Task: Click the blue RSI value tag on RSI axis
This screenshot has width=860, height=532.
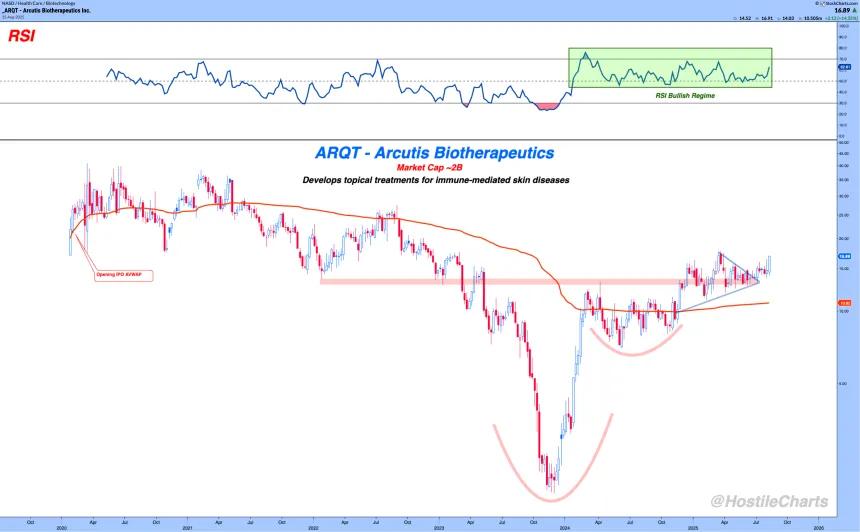Action: (845, 67)
